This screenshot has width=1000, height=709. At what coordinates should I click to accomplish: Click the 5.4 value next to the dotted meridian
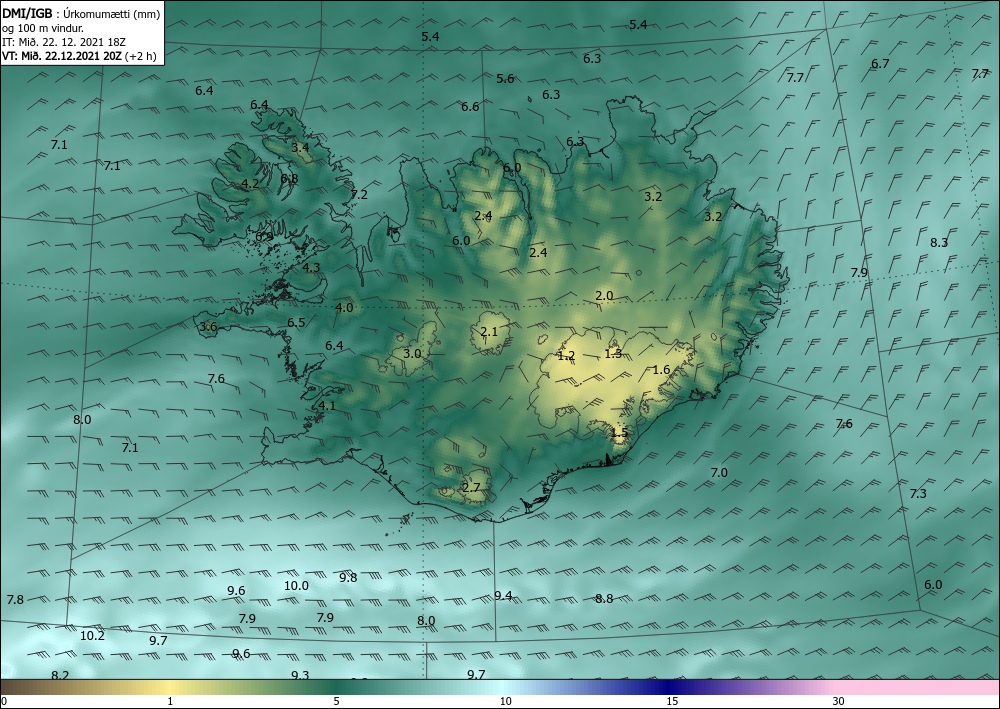tap(430, 37)
